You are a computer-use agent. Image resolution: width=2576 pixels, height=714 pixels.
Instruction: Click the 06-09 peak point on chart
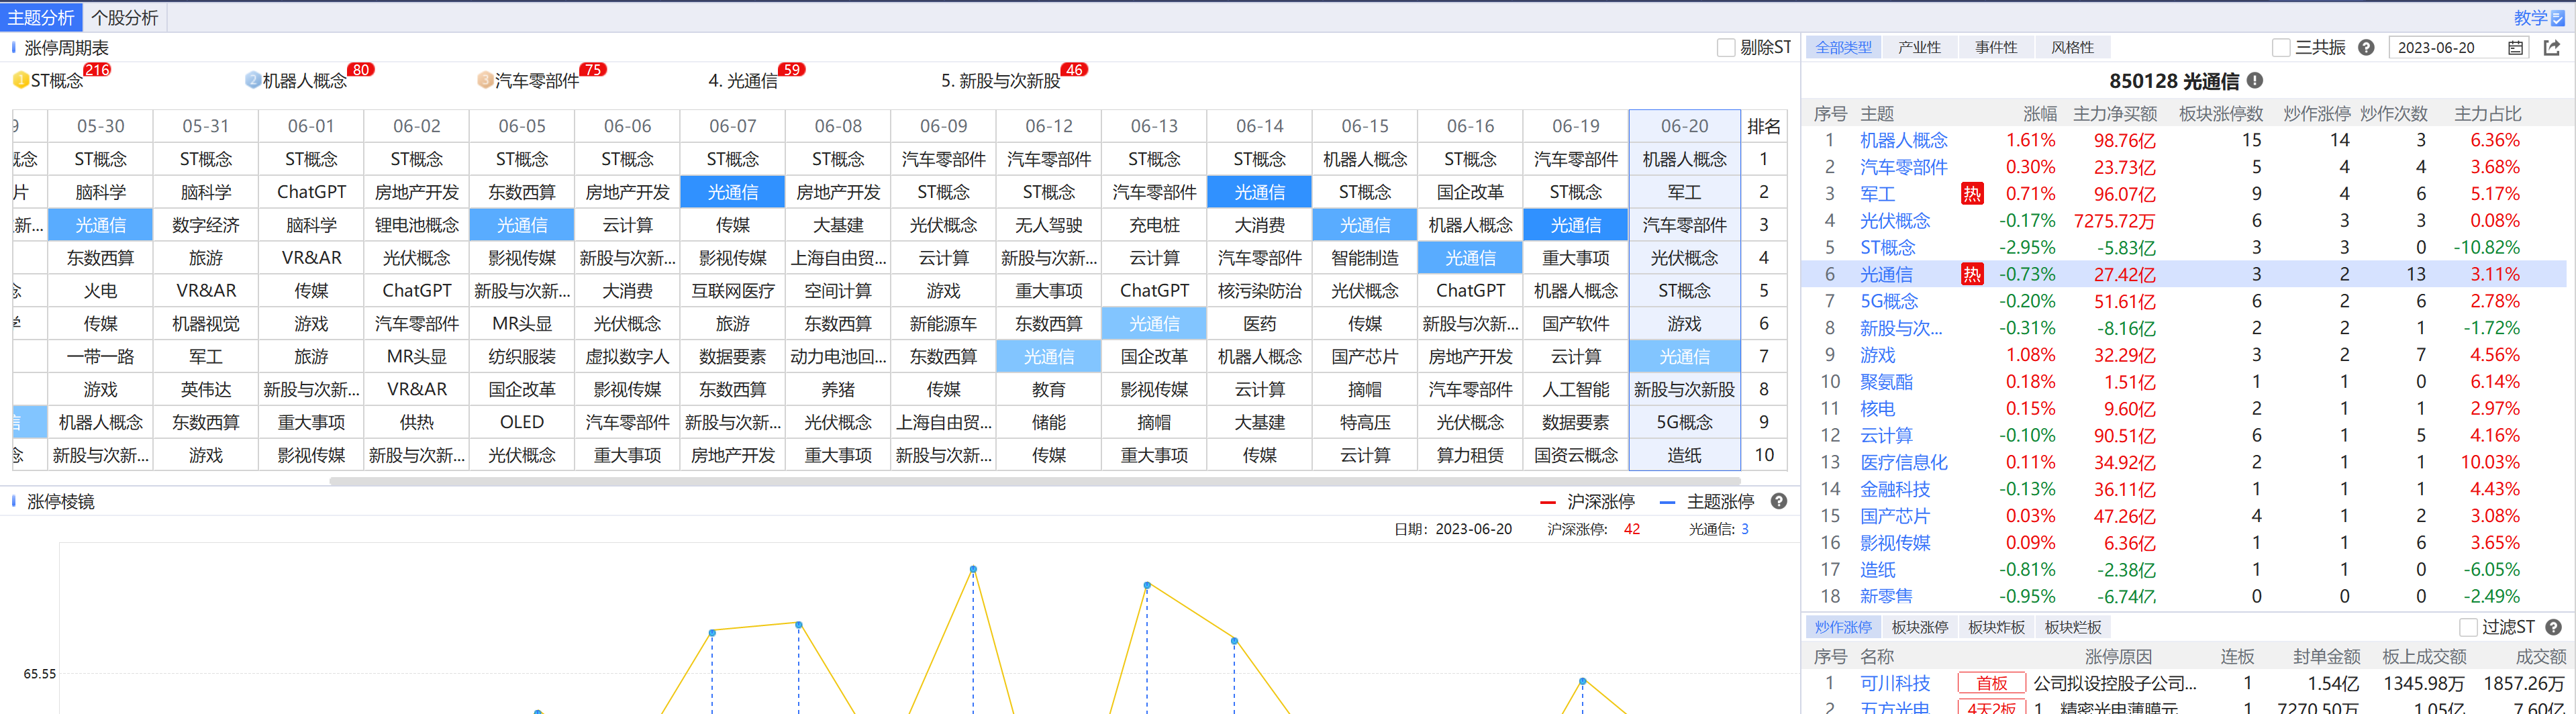(973, 569)
